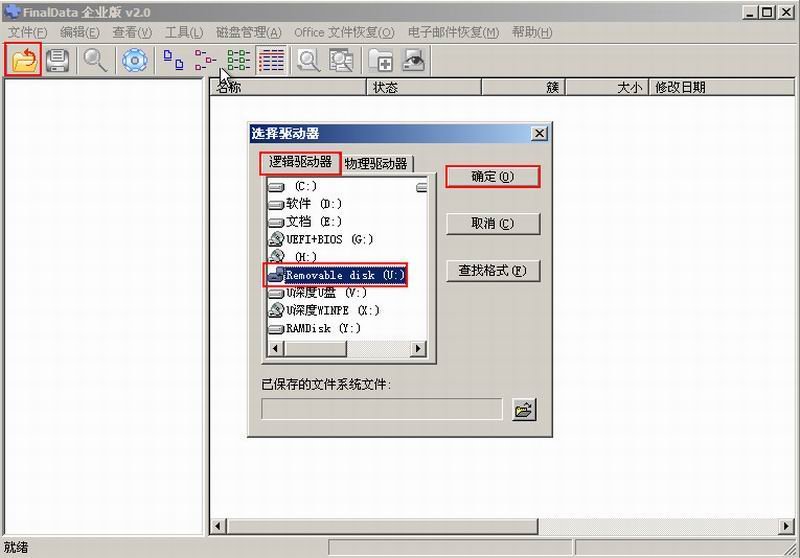Click the Save floppy disk toolbar icon

tap(58, 60)
